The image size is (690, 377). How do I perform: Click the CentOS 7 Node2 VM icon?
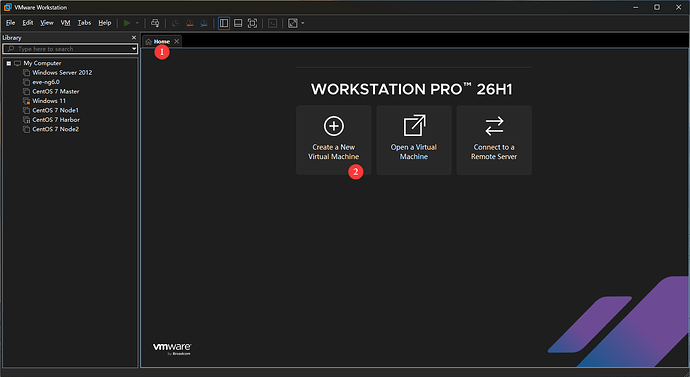click(x=26, y=129)
